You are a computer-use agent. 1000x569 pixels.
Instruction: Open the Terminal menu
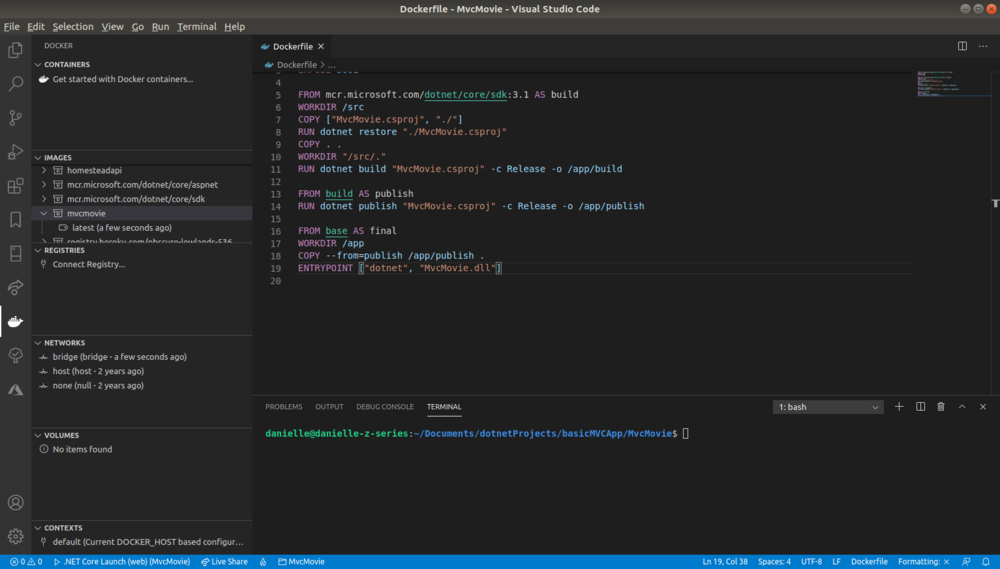197,26
